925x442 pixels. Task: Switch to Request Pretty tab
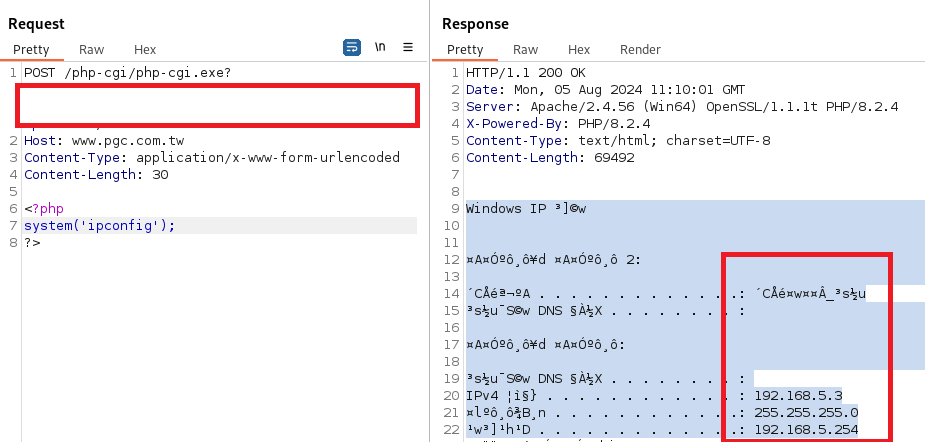[x=31, y=50]
